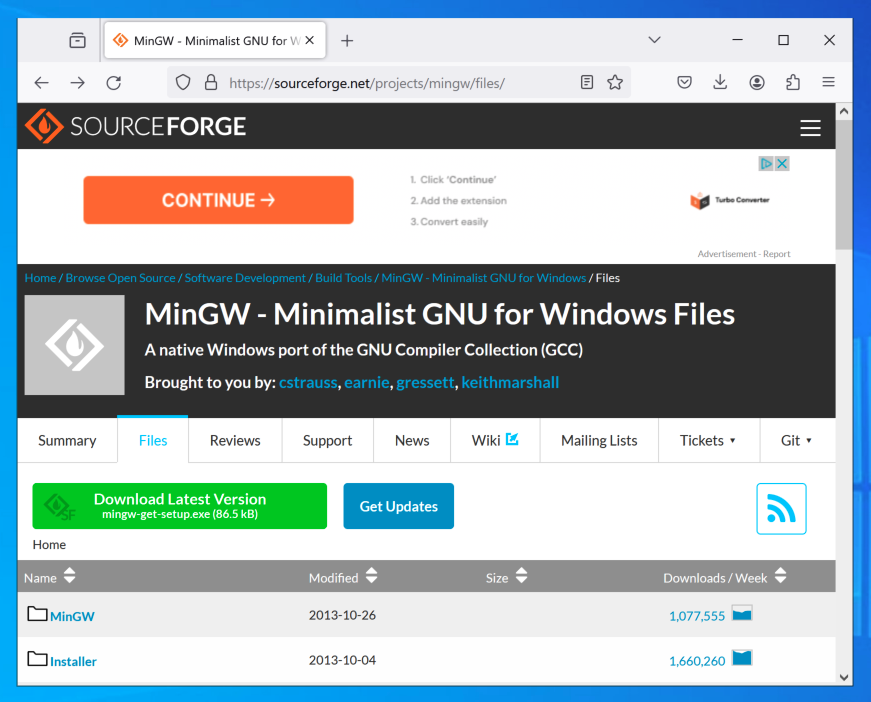The image size is (871, 702).
Task: Close the MinGW browser tab
Action: tap(310, 41)
